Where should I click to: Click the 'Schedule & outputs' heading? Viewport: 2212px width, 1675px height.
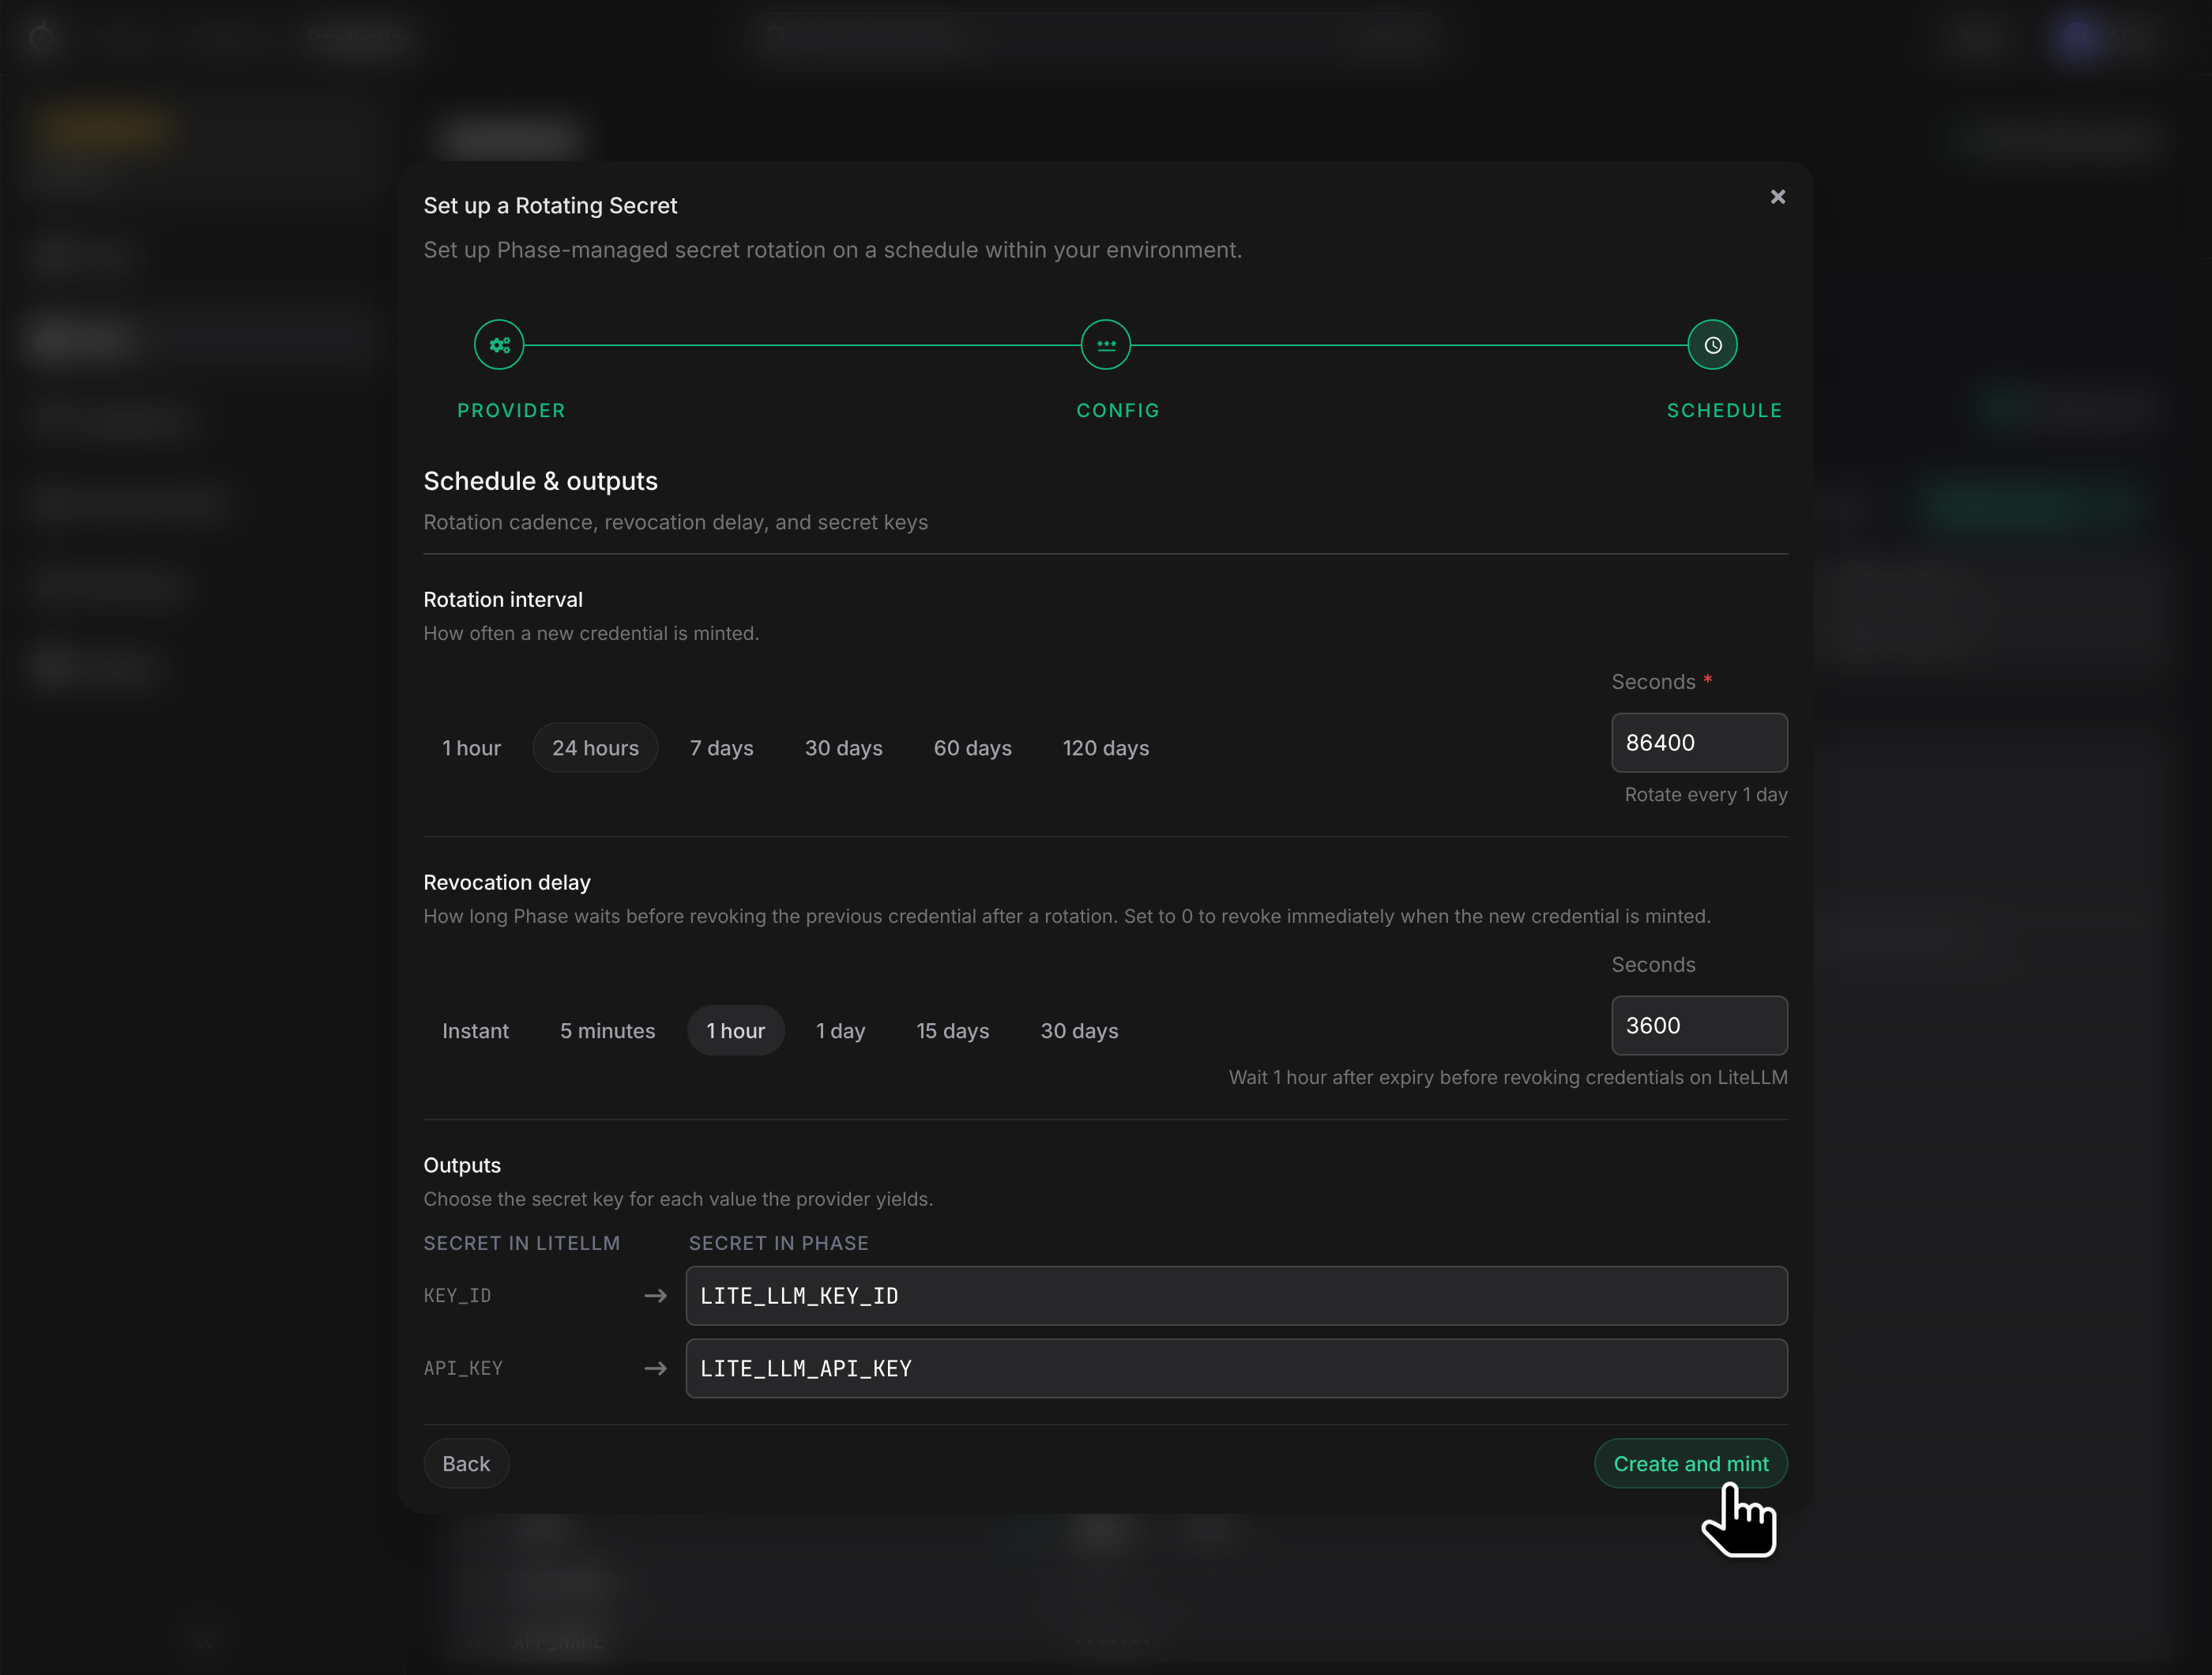[x=541, y=481]
